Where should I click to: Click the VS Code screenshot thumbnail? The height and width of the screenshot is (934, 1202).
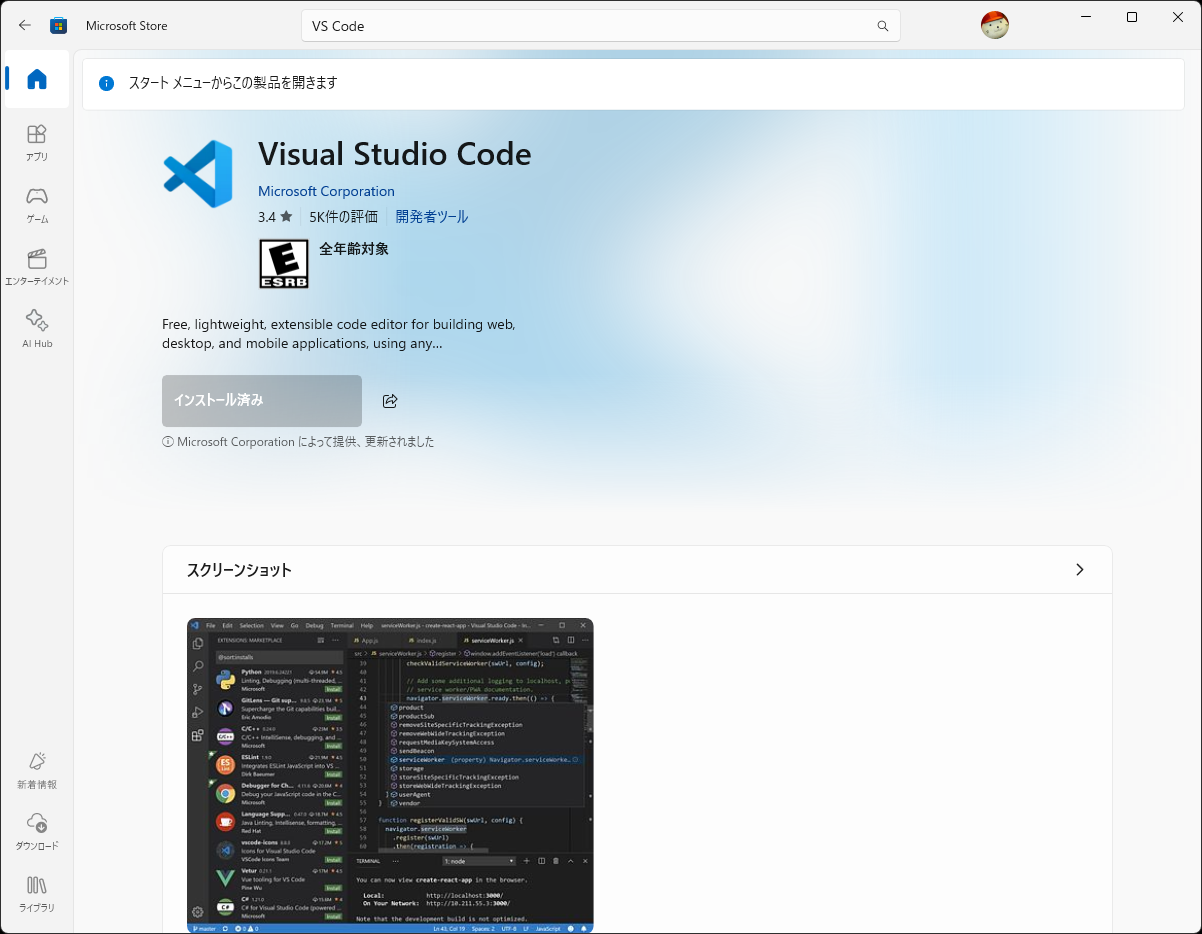[389, 775]
